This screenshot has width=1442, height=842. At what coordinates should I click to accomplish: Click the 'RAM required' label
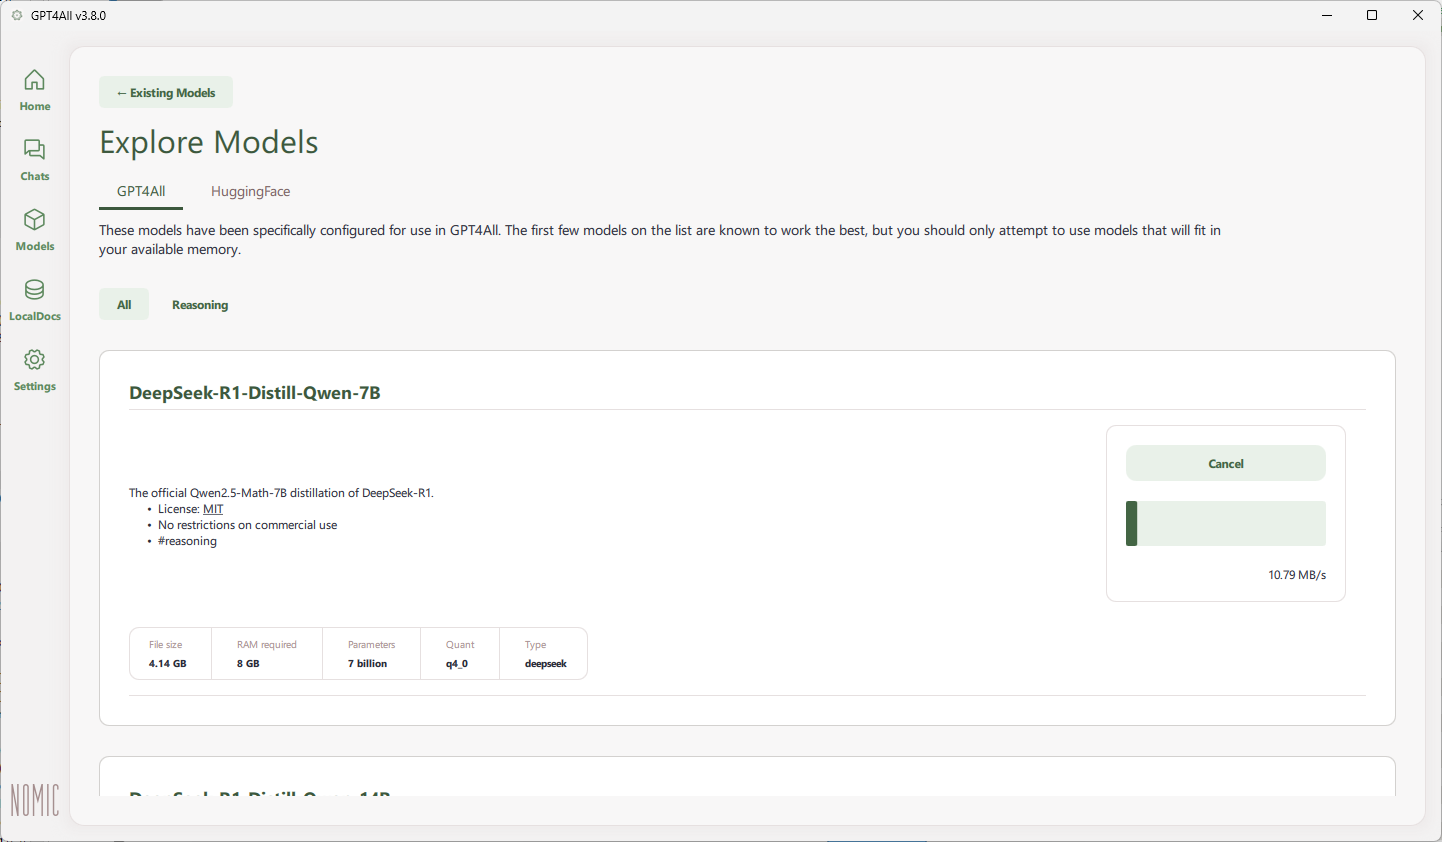click(267, 645)
